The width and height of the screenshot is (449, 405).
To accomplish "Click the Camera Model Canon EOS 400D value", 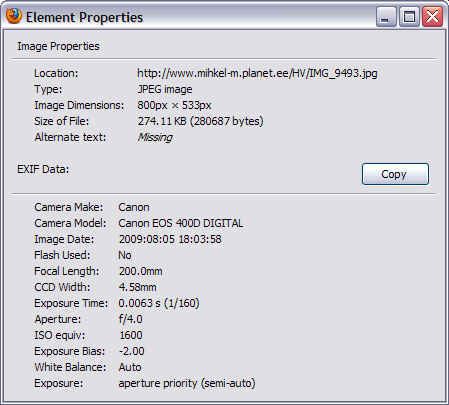I will [181, 223].
